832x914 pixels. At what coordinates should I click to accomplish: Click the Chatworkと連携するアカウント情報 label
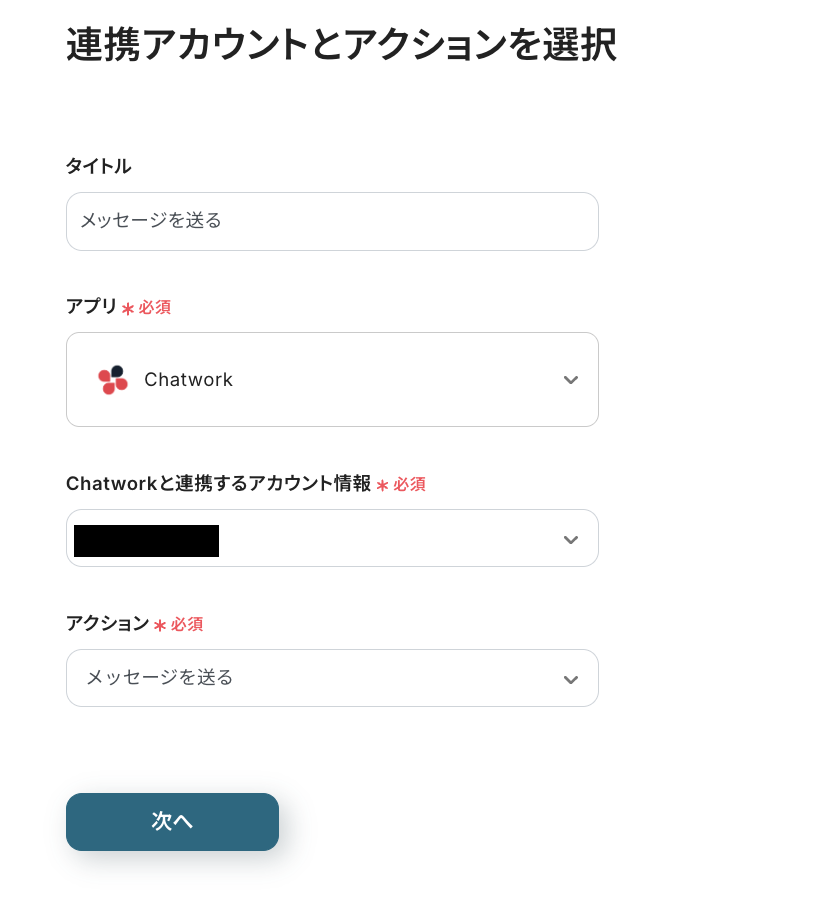click(x=218, y=484)
